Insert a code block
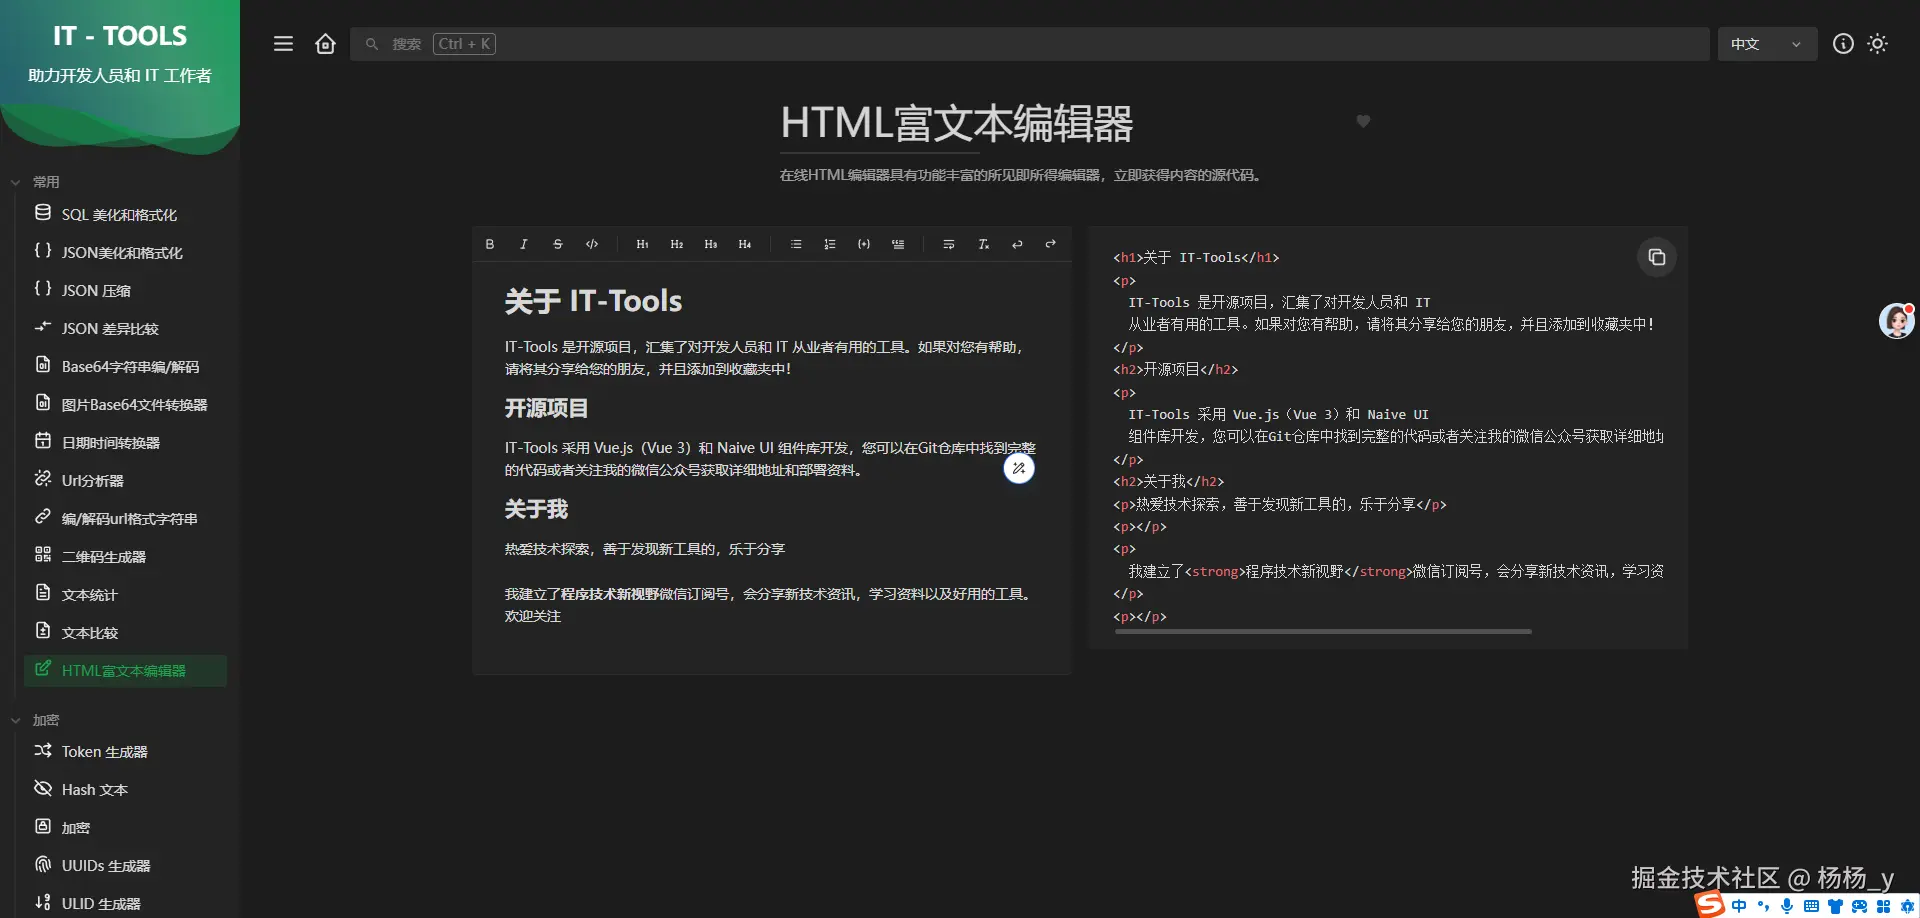The width and height of the screenshot is (1920, 918). 864,244
